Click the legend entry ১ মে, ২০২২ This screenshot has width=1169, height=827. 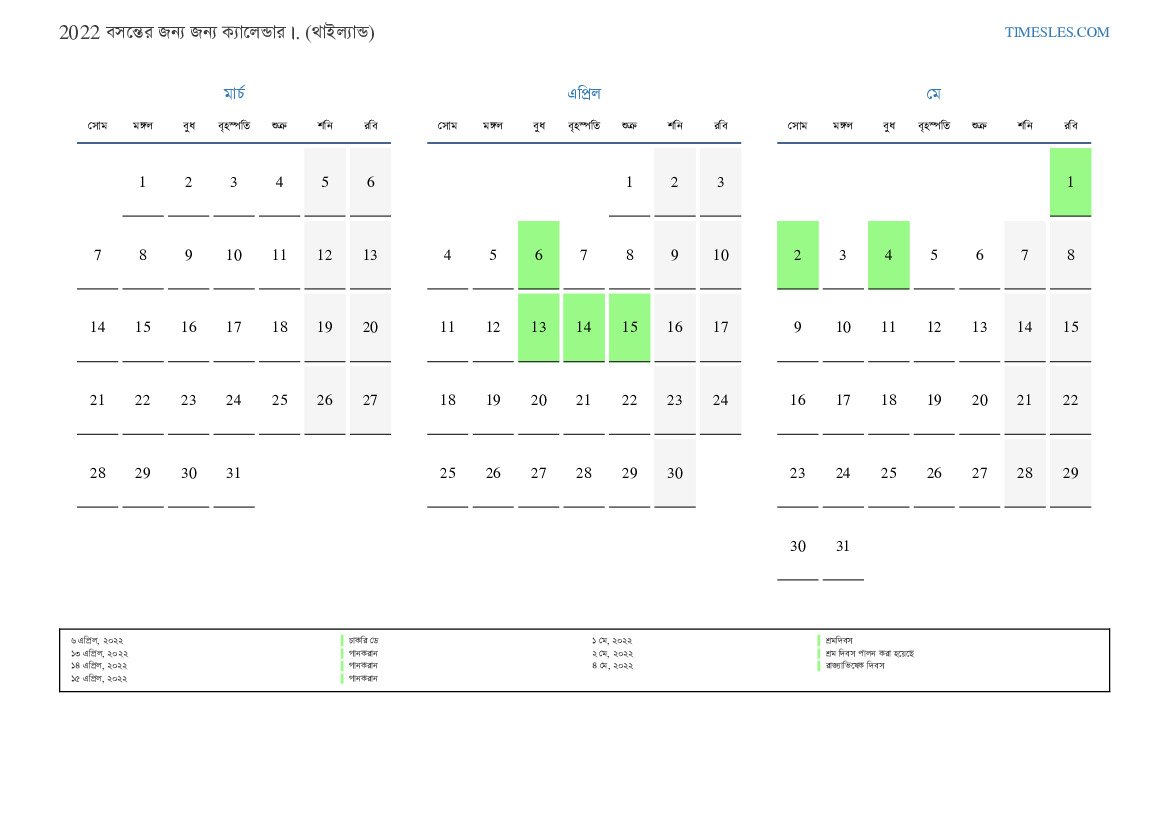pyautogui.click(x=612, y=641)
